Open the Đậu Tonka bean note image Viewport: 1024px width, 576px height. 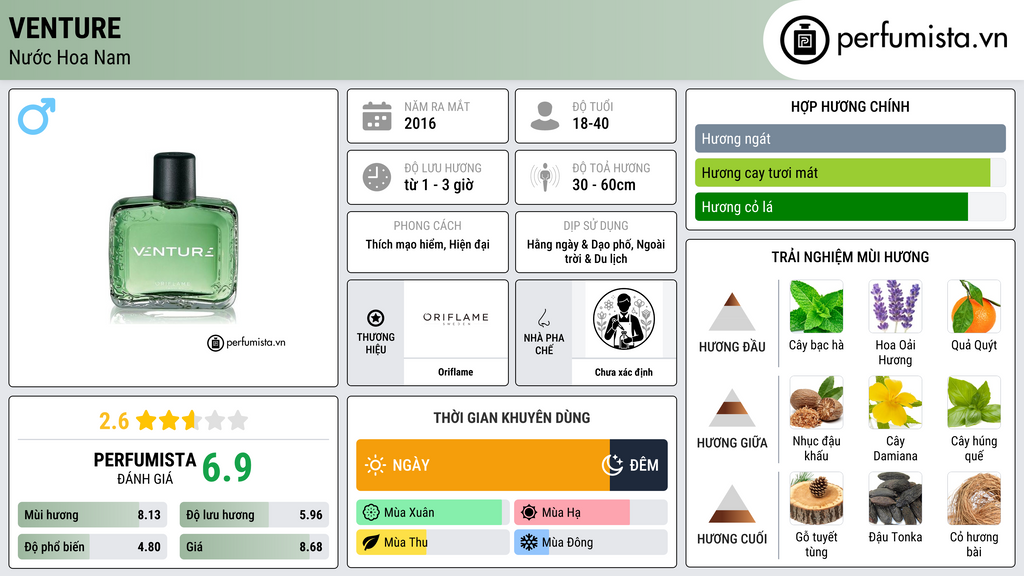(895, 499)
